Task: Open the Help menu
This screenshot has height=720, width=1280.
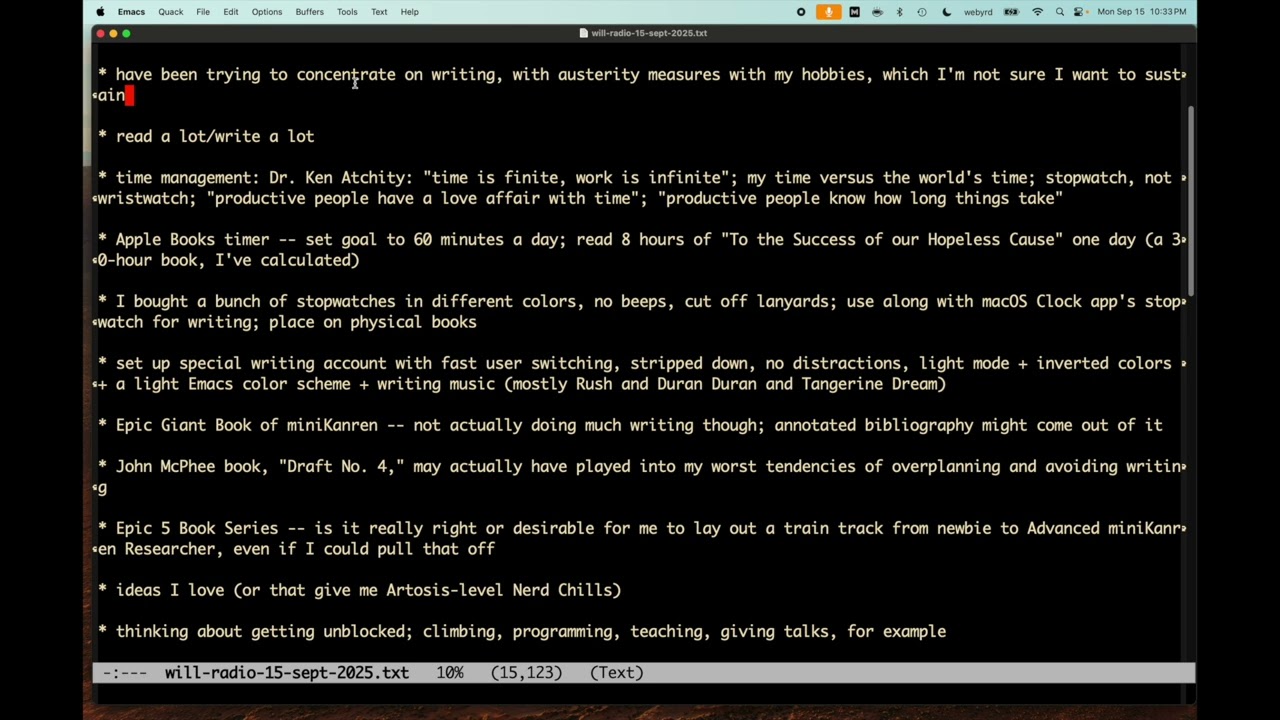Action: (x=410, y=12)
